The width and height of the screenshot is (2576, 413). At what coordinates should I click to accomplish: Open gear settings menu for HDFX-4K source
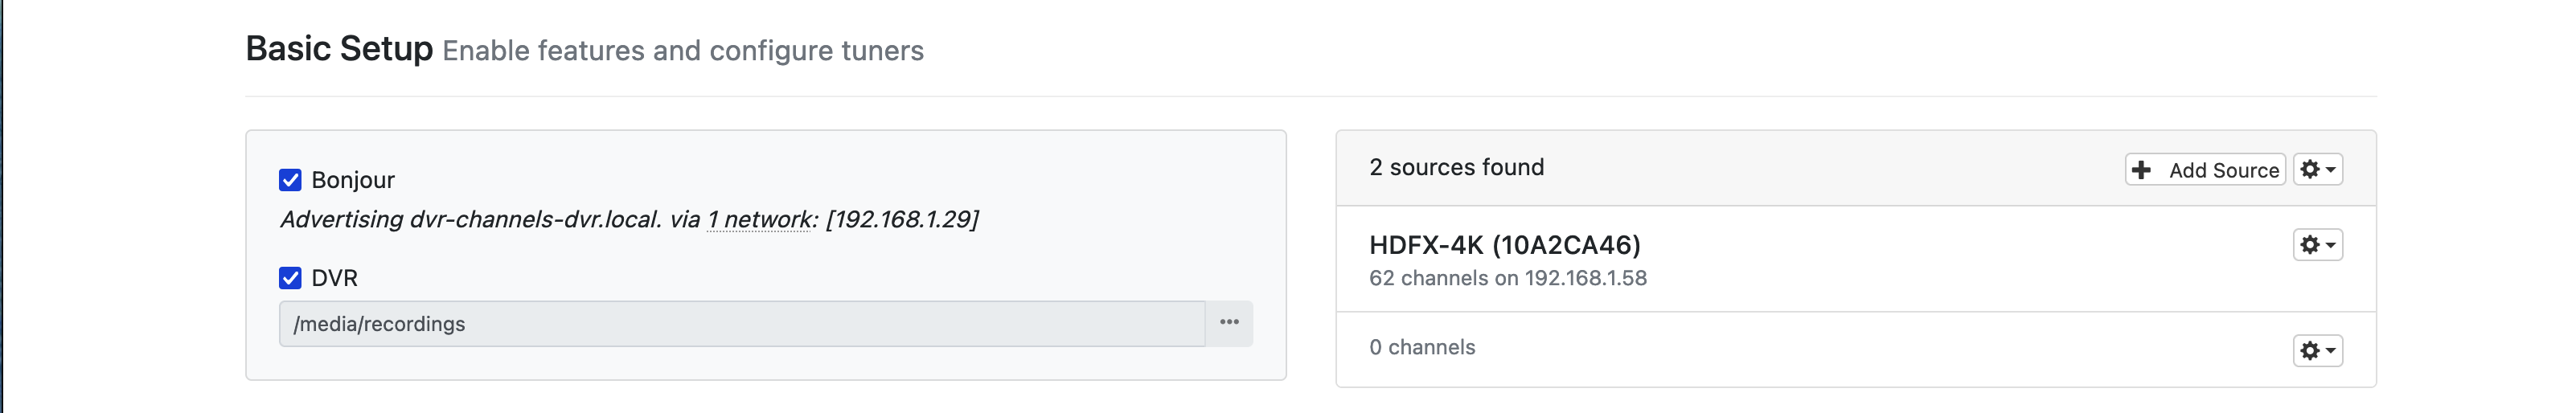tap(2317, 245)
